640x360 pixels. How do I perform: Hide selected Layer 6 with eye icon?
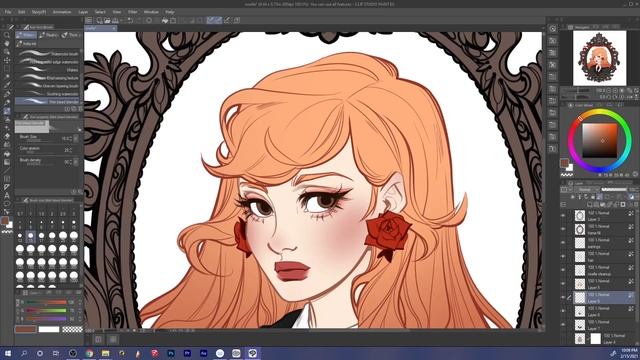tap(563, 298)
